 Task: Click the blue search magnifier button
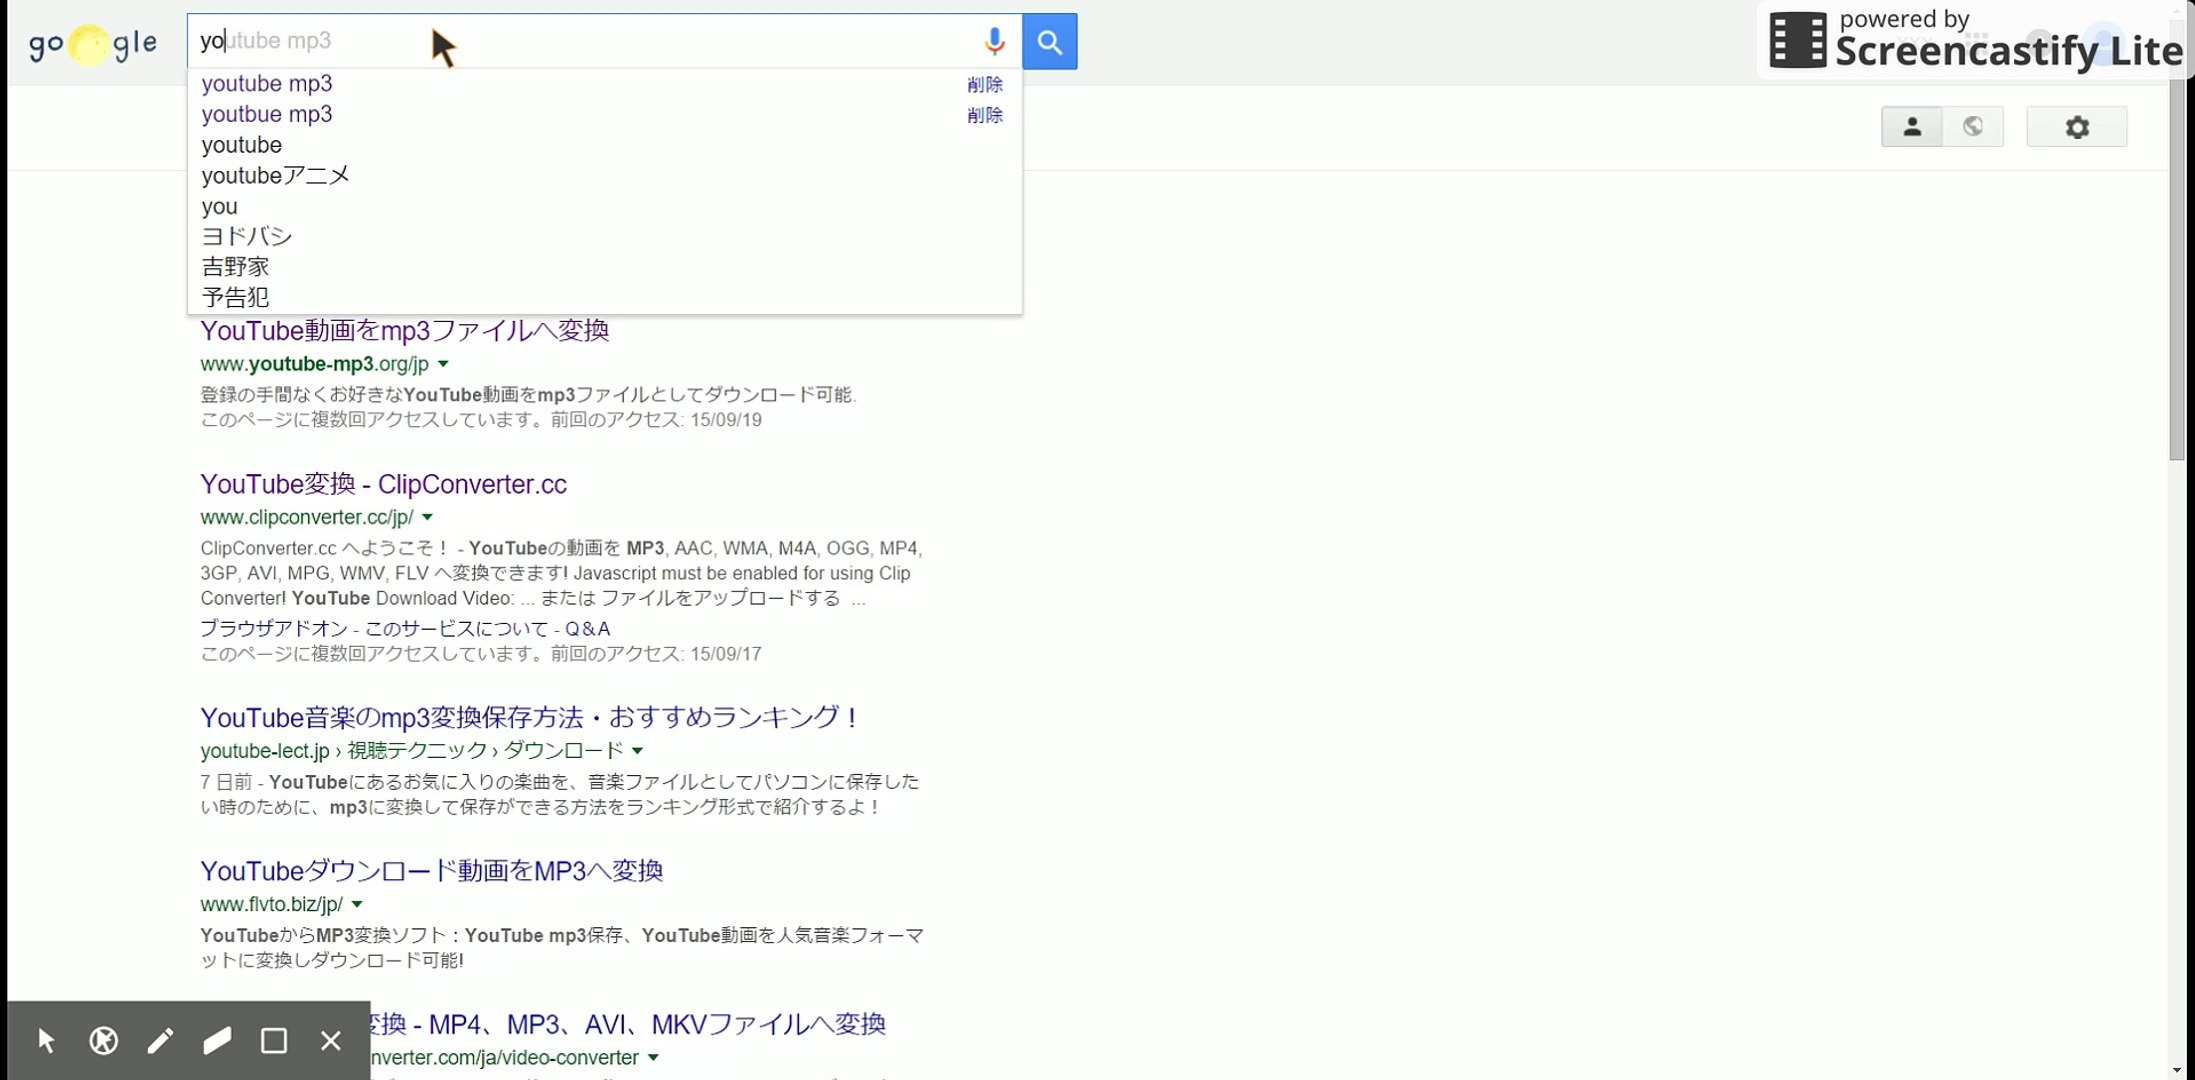pyautogui.click(x=1049, y=42)
